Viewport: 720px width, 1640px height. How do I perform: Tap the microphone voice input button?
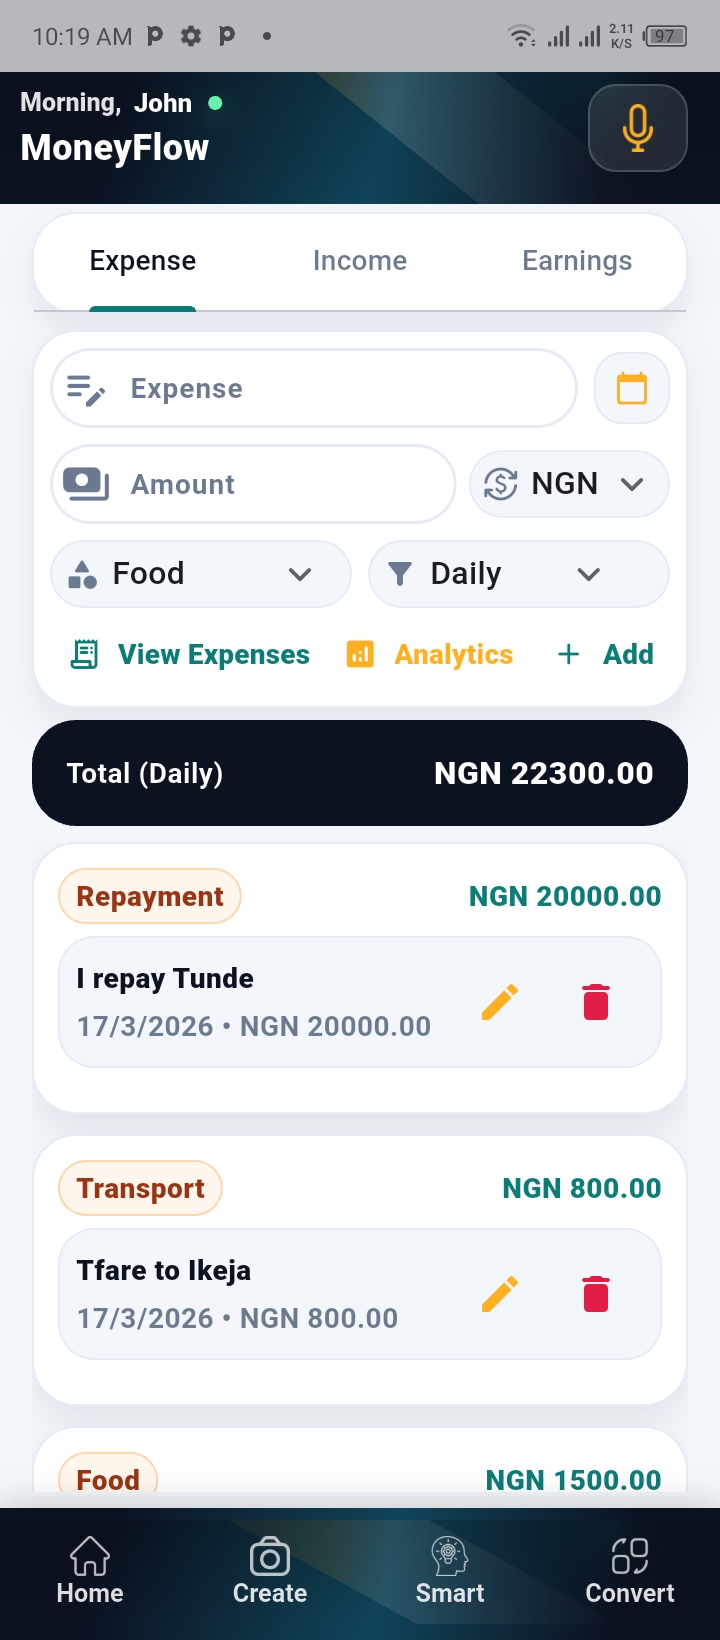point(637,128)
